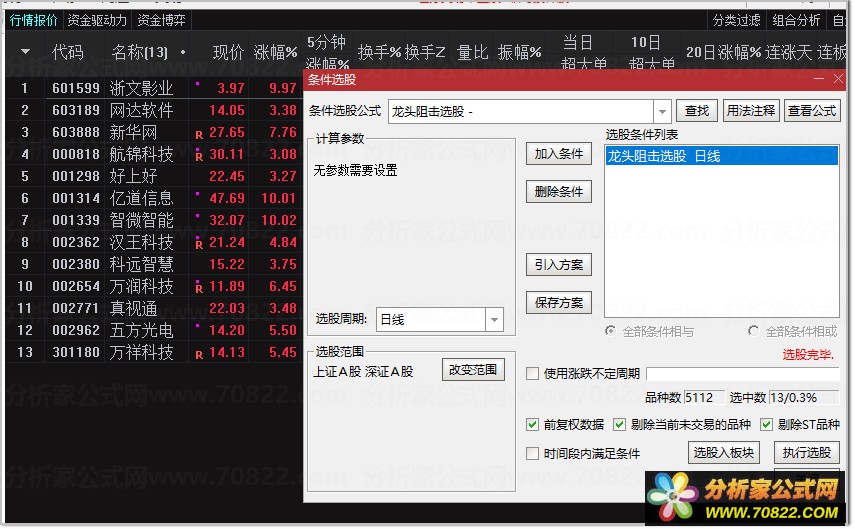Image resolution: width=855 pixels, height=529 pixels.
Task: Select stock row 浙文影业
Action: coord(154,88)
